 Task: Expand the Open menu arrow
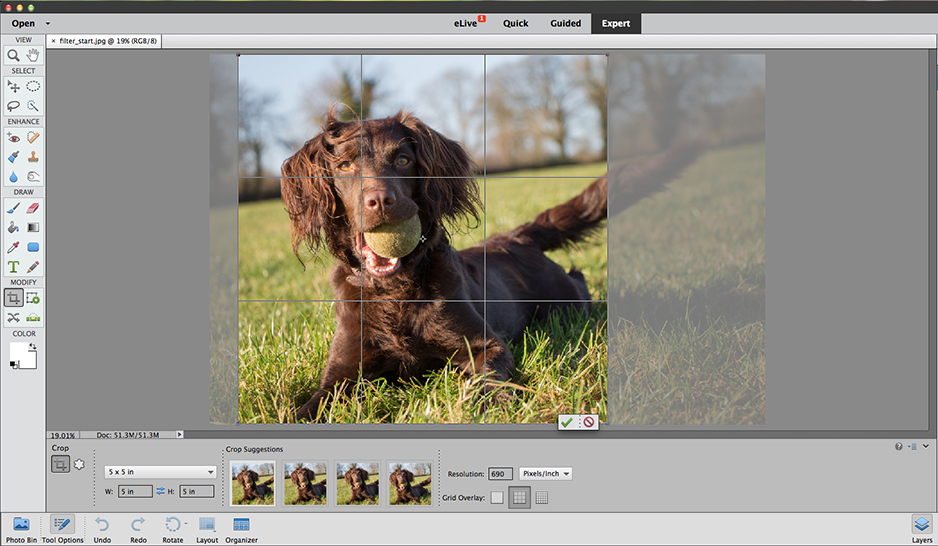click(x=48, y=24)
